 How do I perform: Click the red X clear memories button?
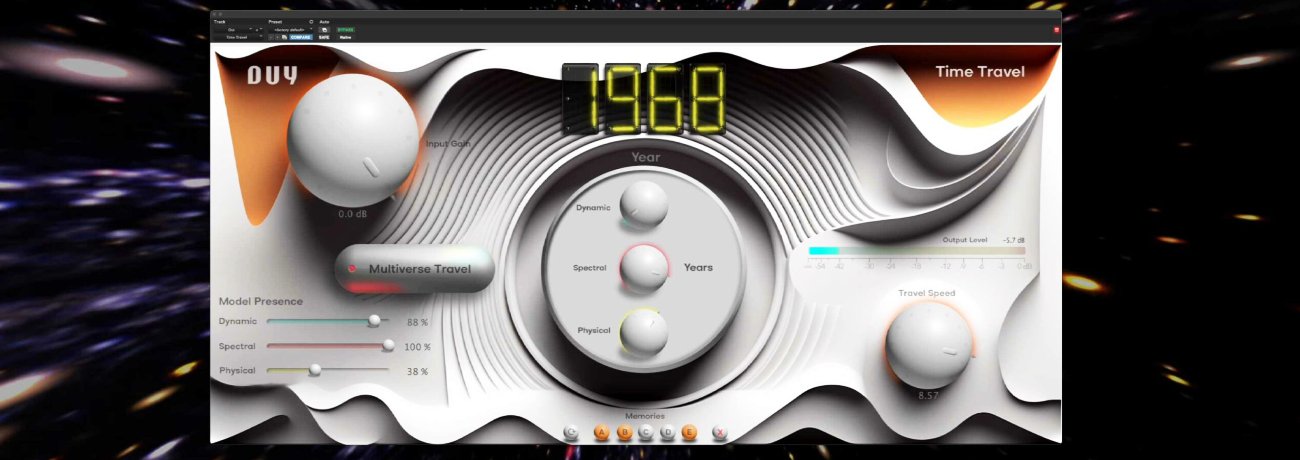click(x=720, y=433)
